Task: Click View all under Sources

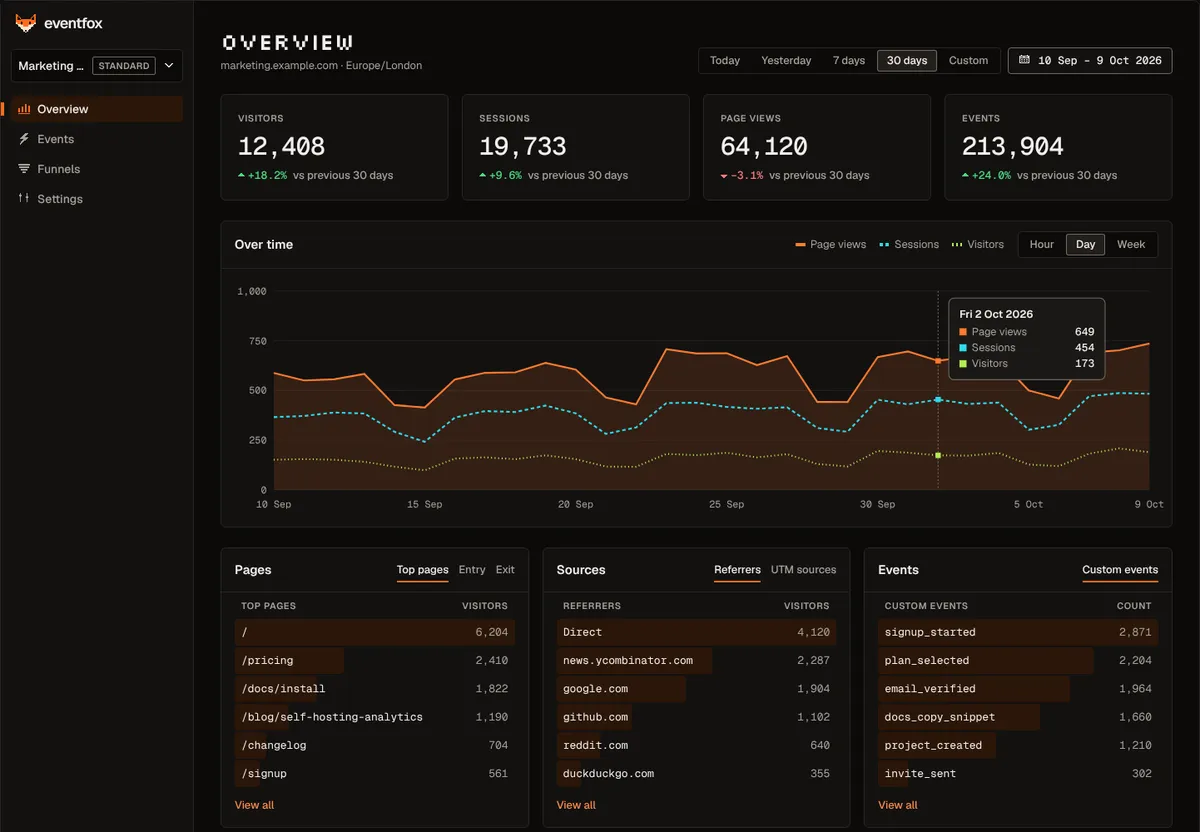Action: [576, 805]
